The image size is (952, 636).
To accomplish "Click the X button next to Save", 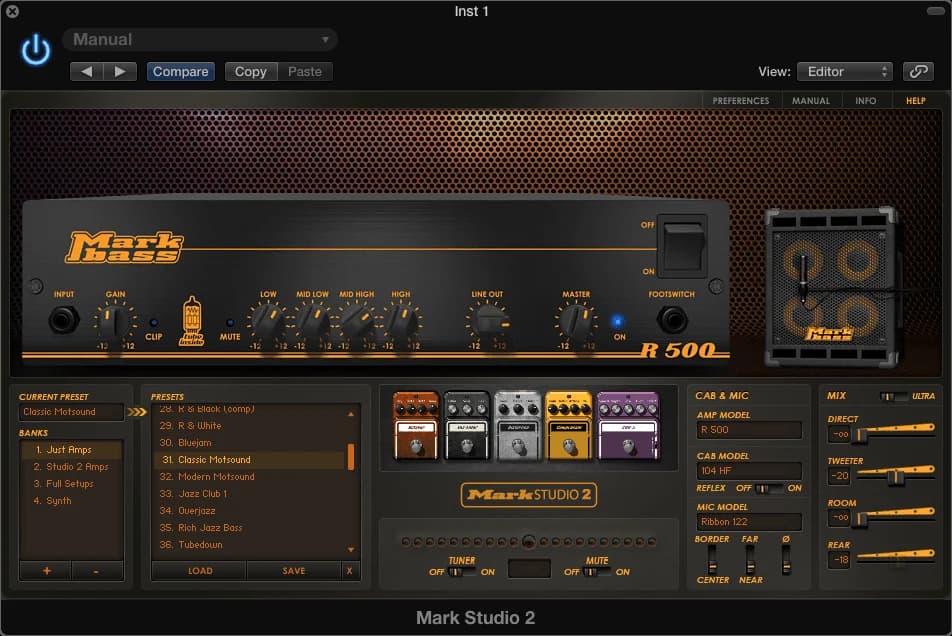I will pos(349,571).
